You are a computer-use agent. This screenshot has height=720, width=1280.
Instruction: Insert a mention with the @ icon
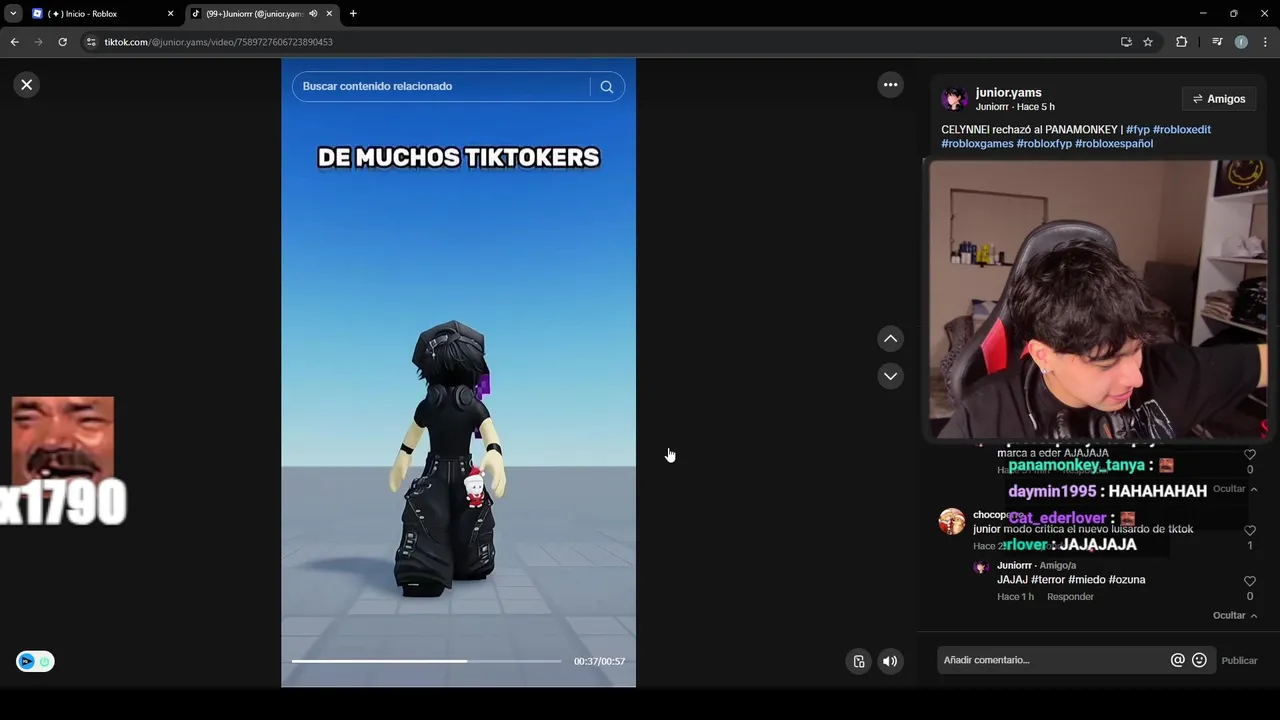[x=1177, y=660]
